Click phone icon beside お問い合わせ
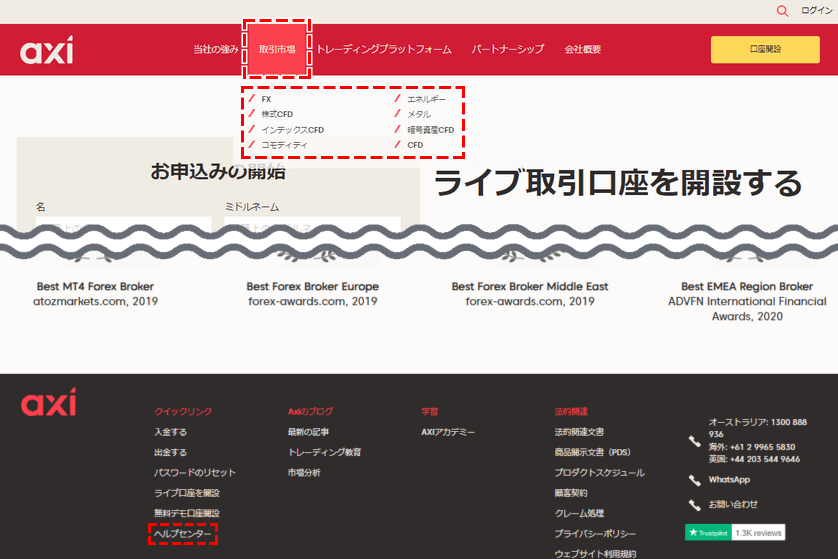 click(x=695, y=504)
